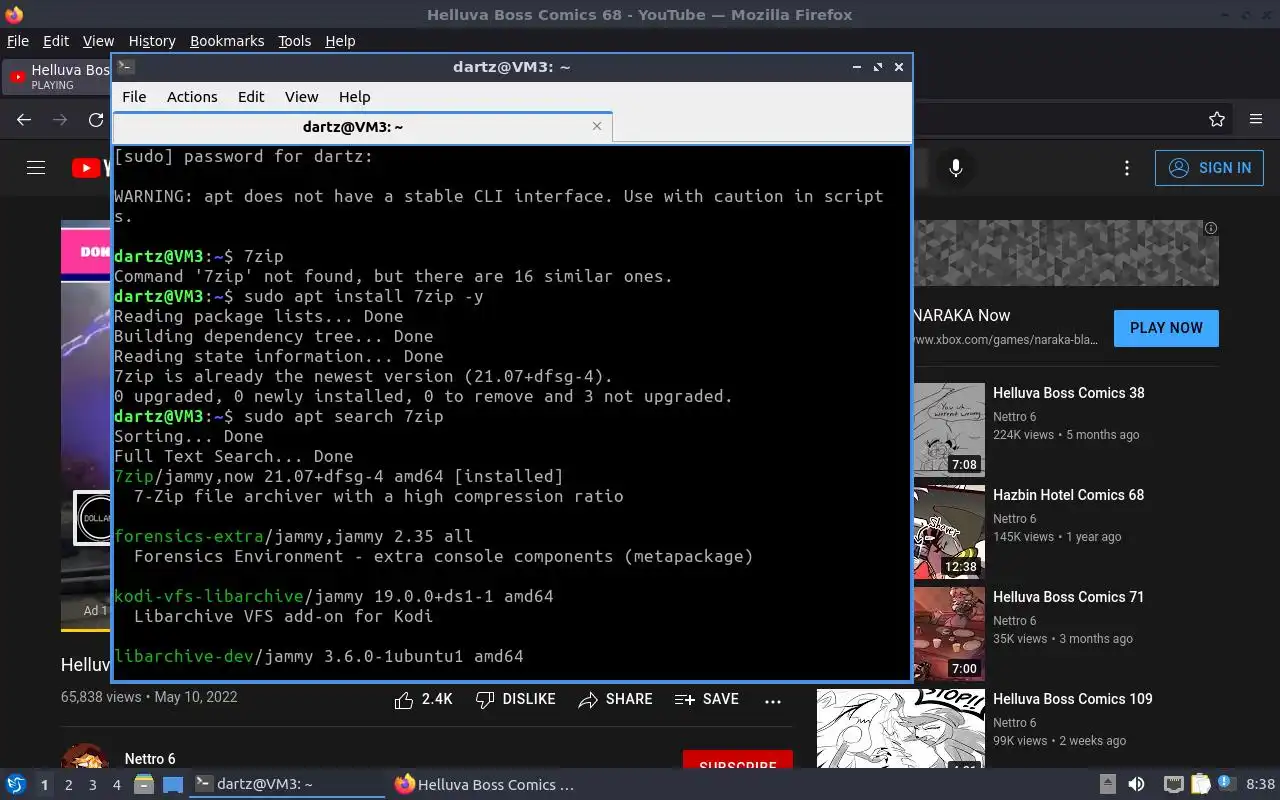Select the dartz@VM3: ~ terminal tab

pyautogui.click(x=353, y=127)
